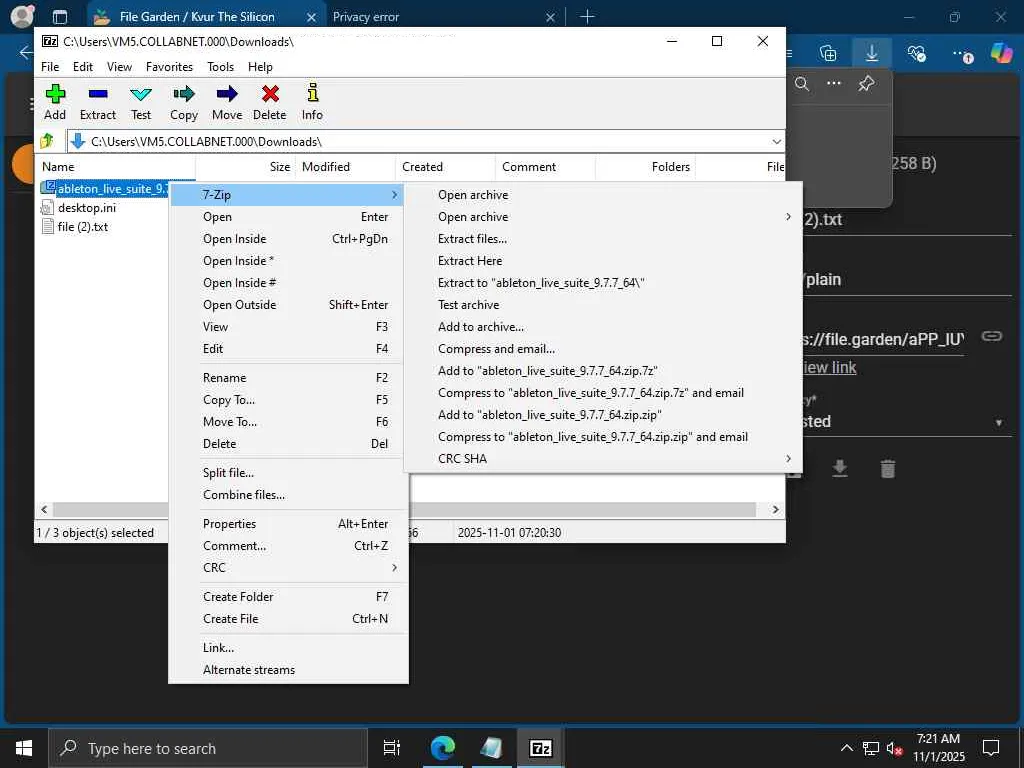This screenshot has height=768, width=1024.
Task: Expand the CRC SHA submenu
Action: 788,458
